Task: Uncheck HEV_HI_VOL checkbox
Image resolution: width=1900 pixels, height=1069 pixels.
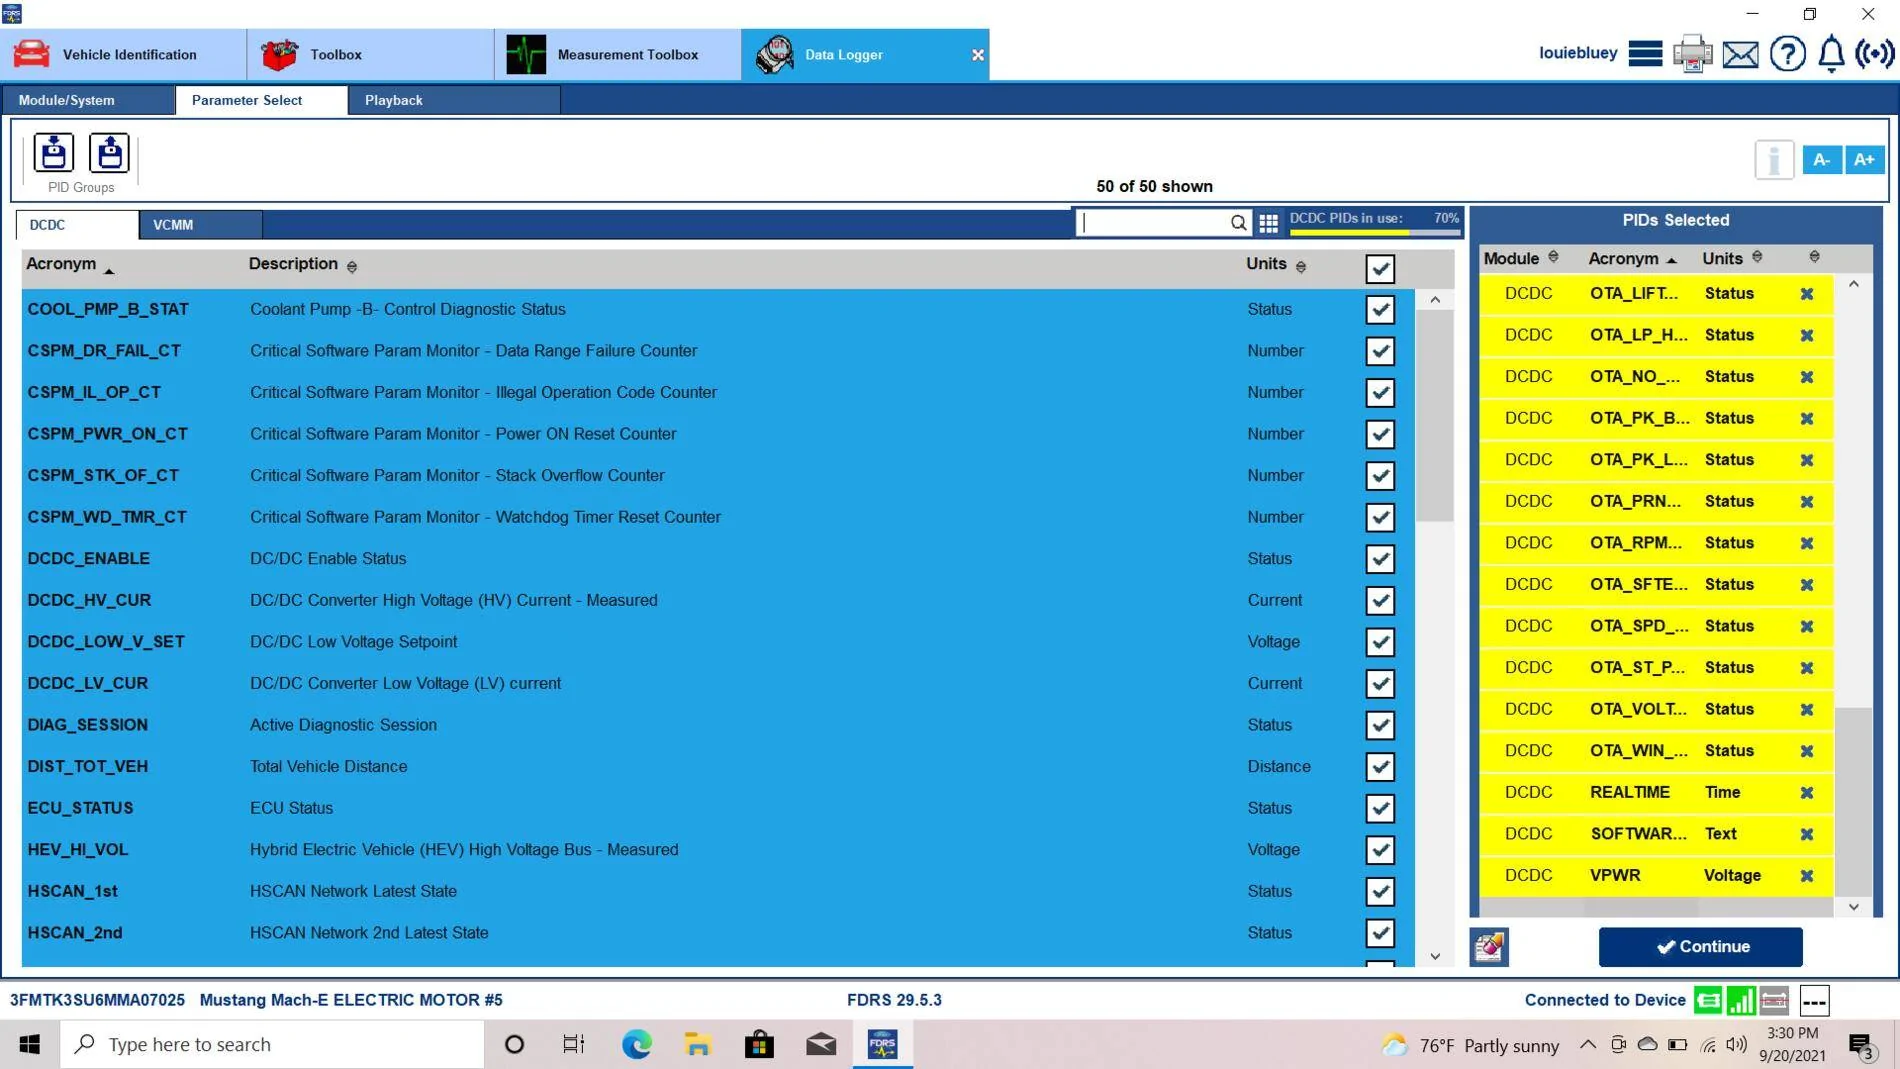Action: (x=1380, y=850)
